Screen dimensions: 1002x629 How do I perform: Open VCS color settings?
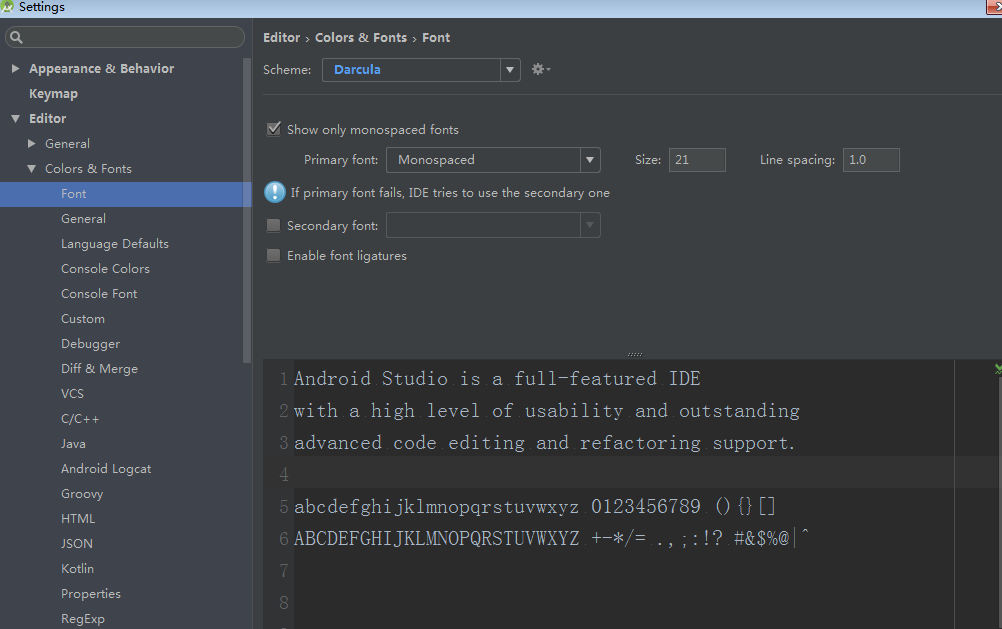pyautogui.click(x=72, y=394)
